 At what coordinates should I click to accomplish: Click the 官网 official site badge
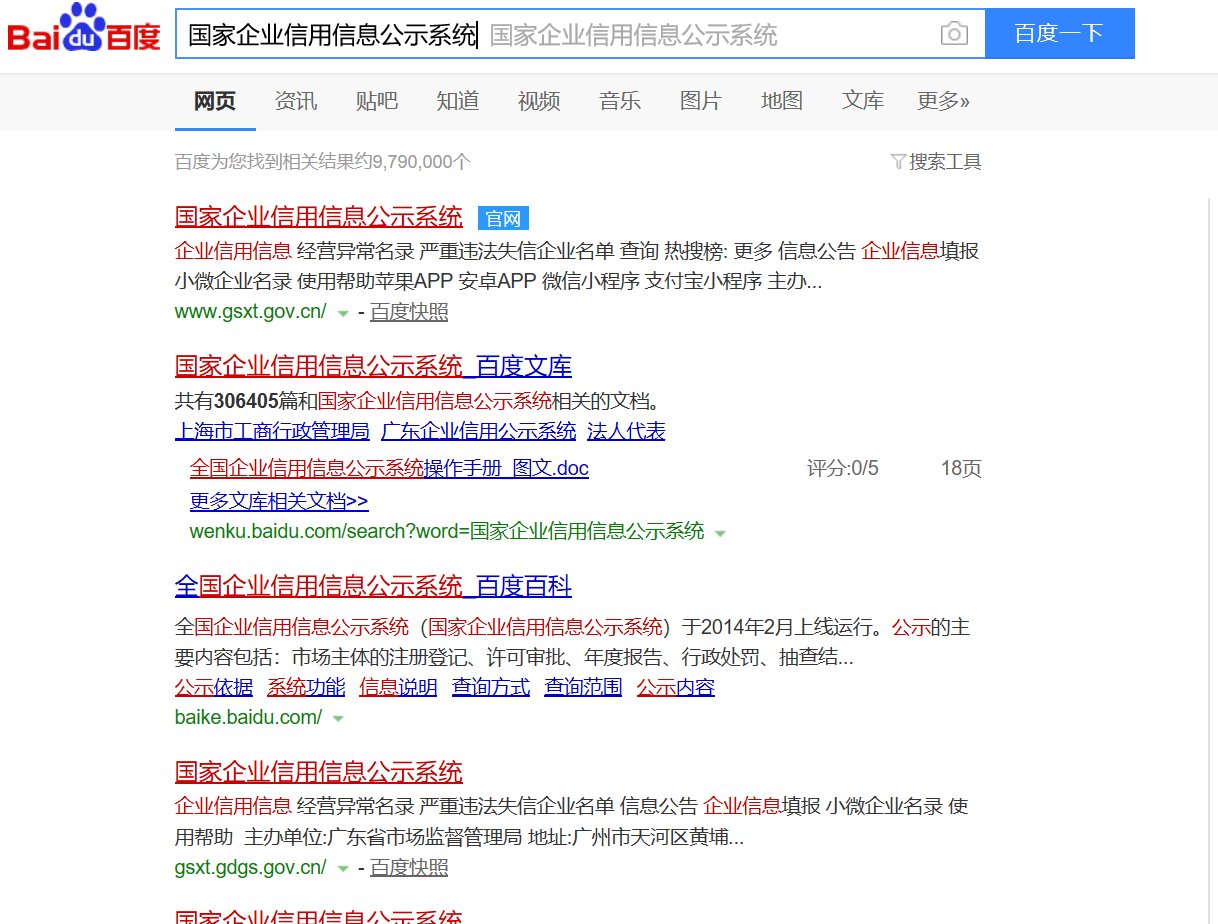pos(503,218)
